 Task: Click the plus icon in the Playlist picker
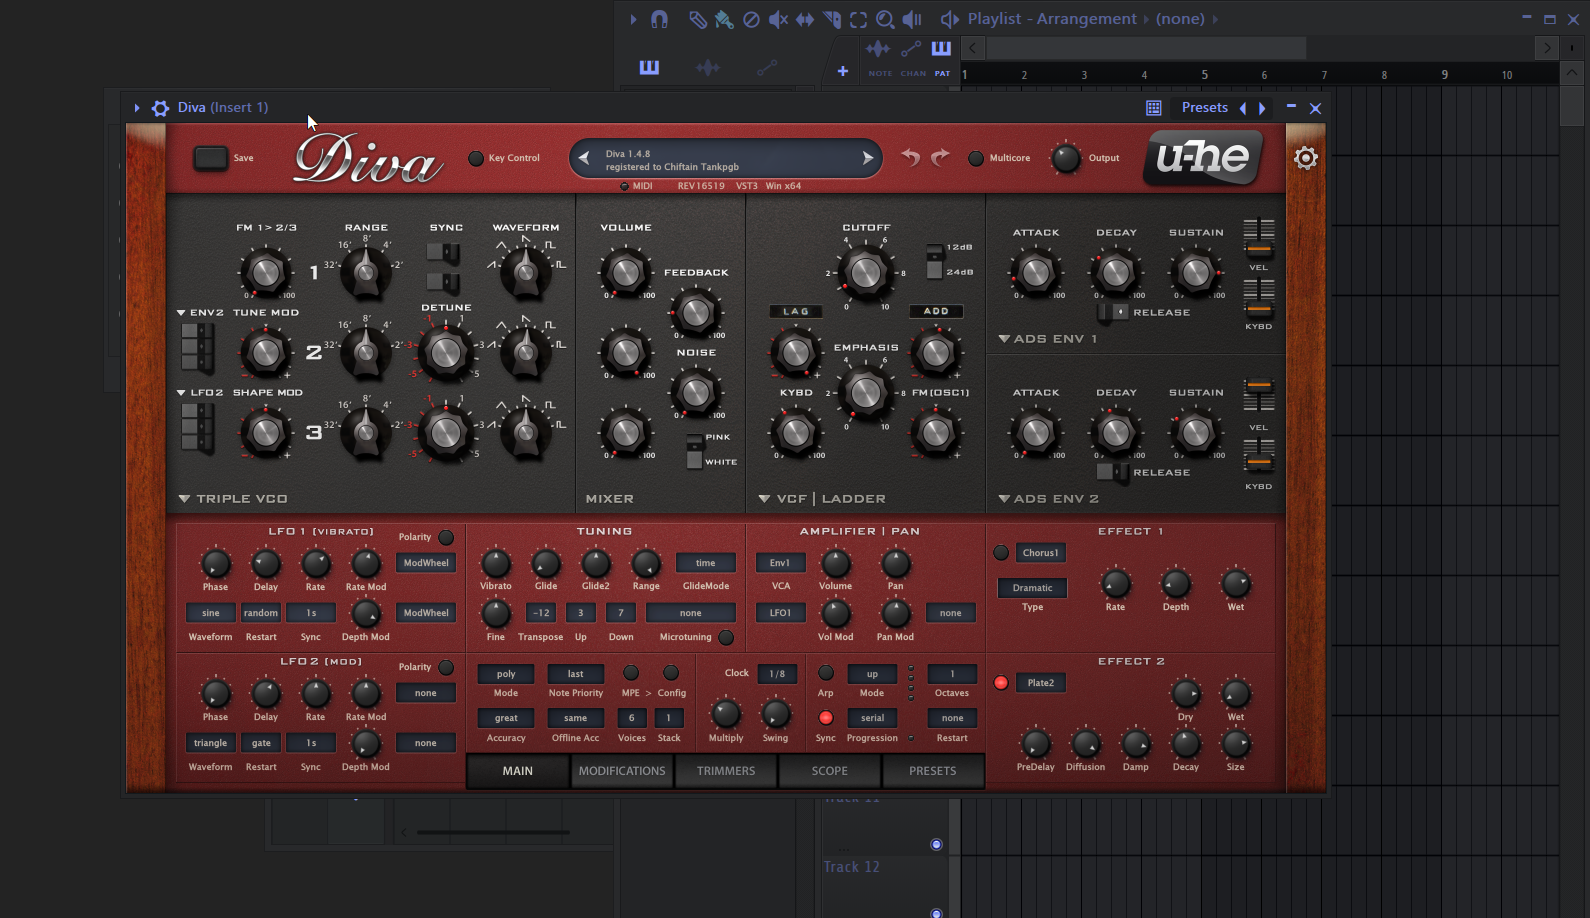point(843,71)
